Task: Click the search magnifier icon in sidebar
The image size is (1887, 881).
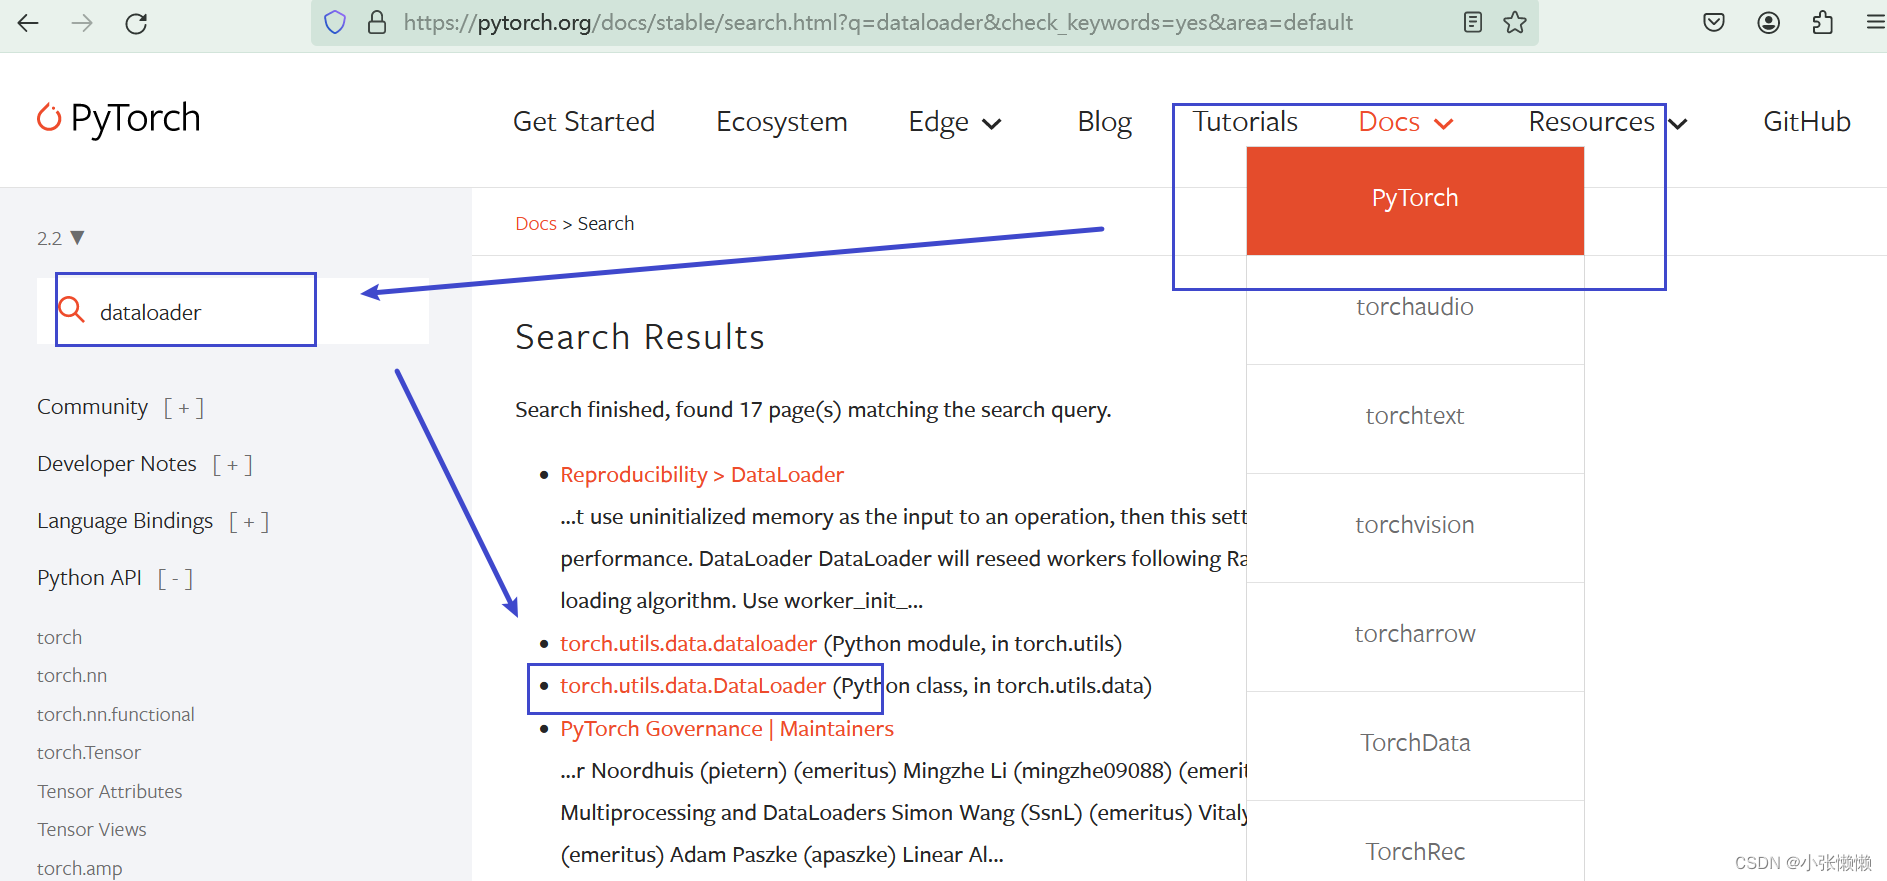Action: click(x=71, y=310)
